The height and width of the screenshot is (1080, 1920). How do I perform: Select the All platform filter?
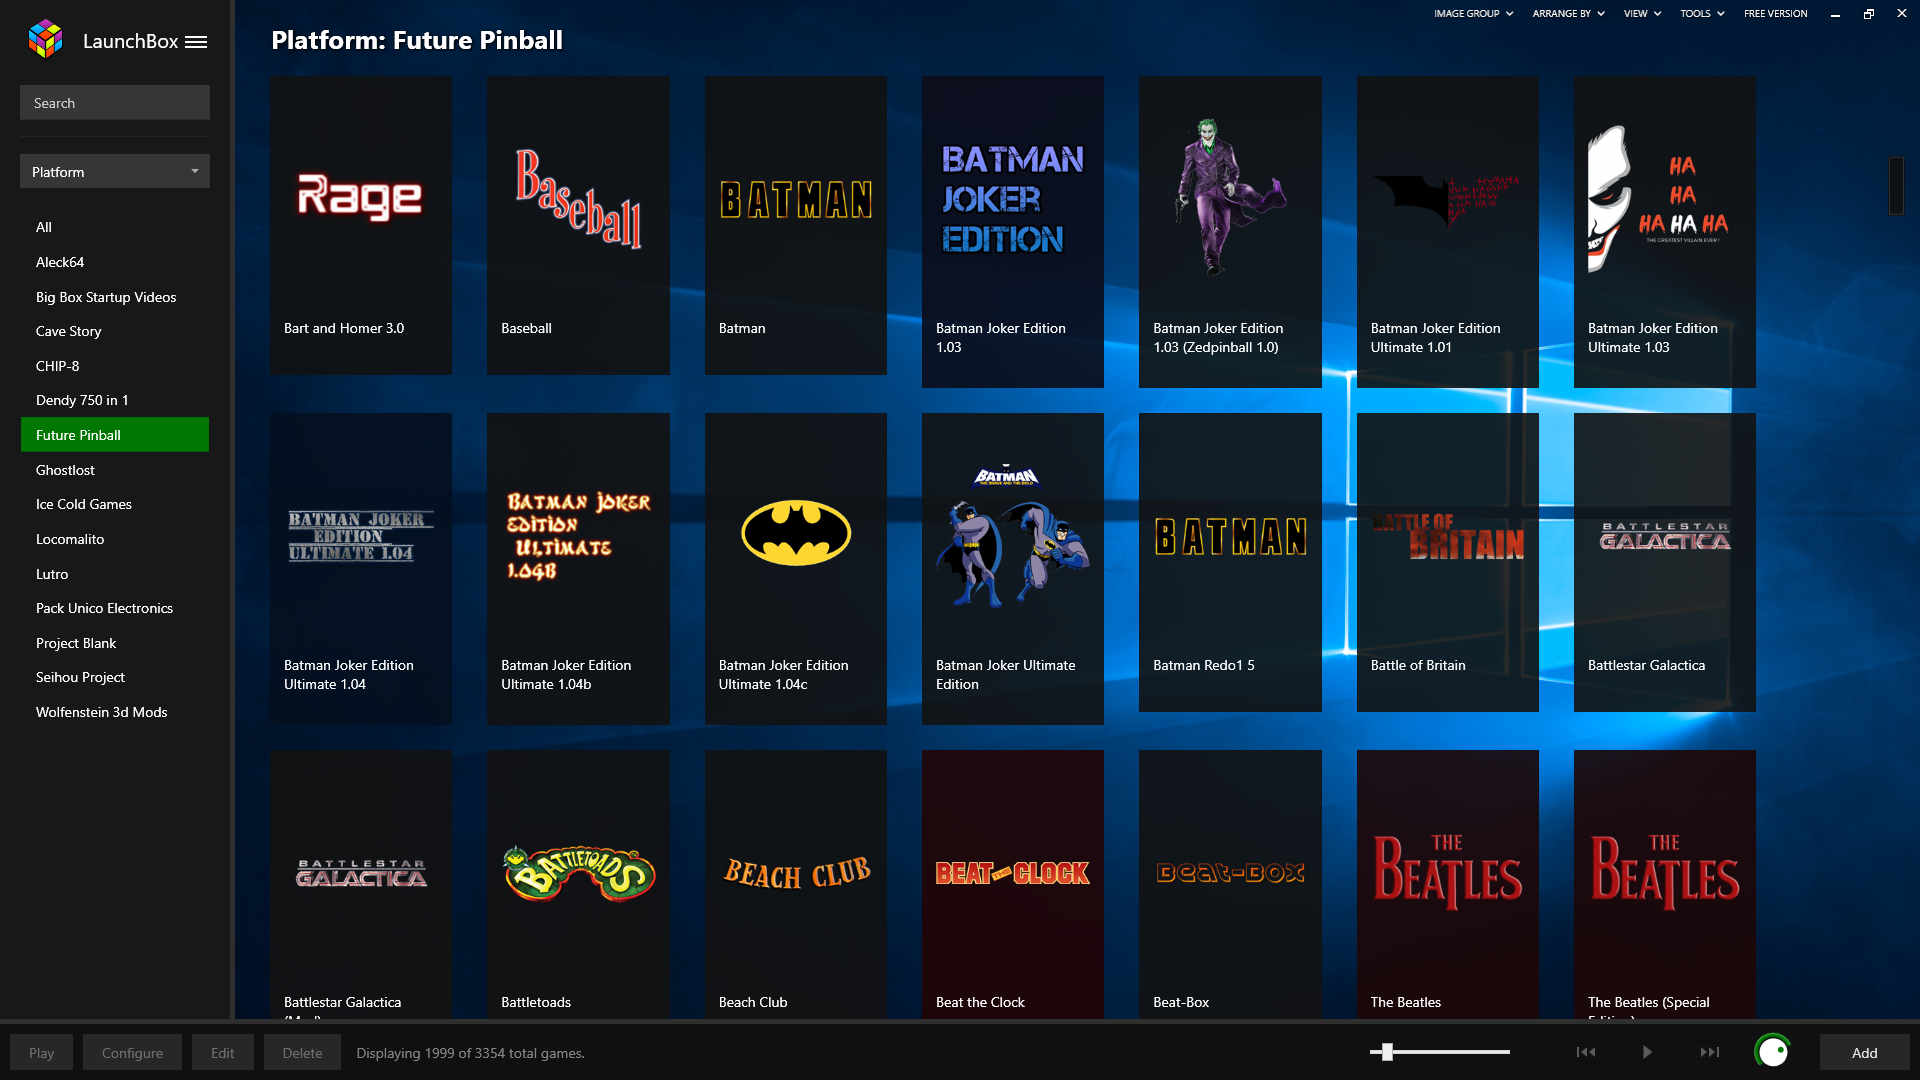(x=115, y=227)
